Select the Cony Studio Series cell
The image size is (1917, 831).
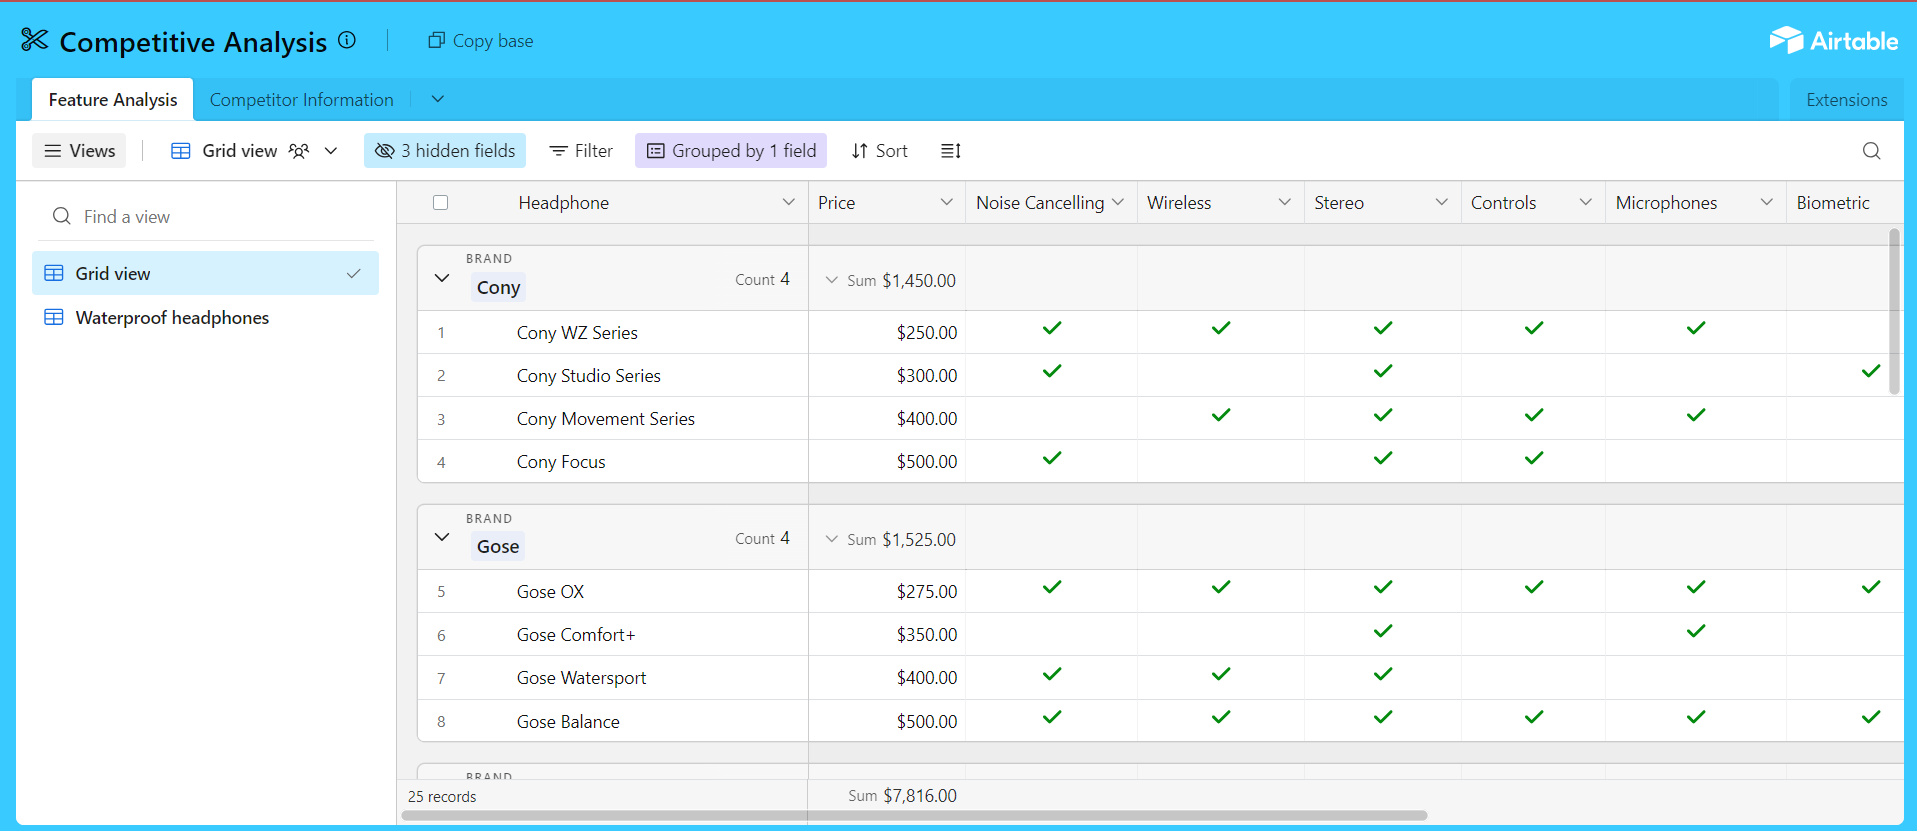(x=612, y=375)
